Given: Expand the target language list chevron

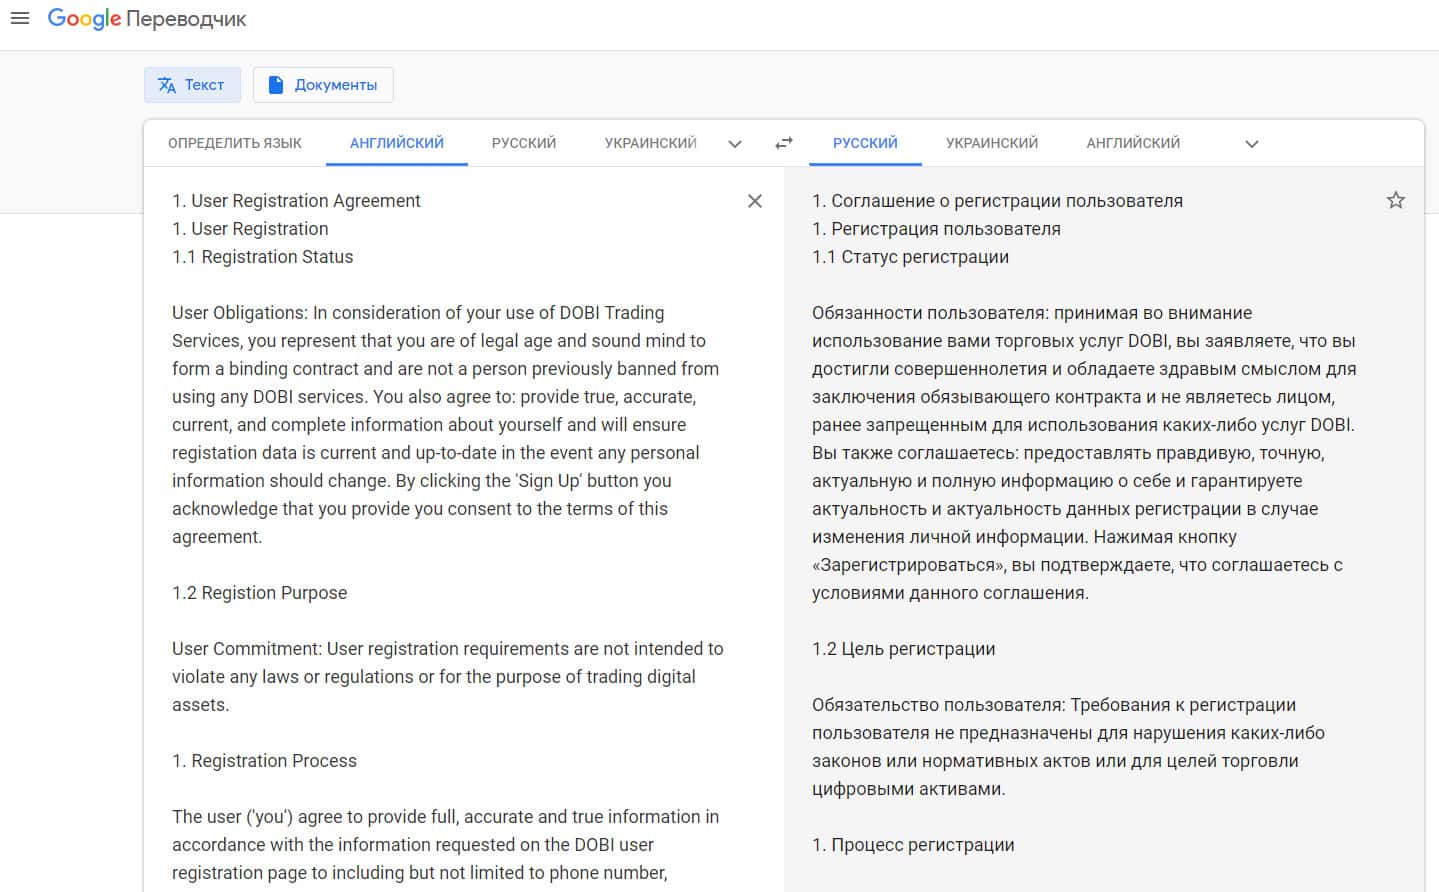Looking at the screenshot, I should click(x=1251, y=144).
